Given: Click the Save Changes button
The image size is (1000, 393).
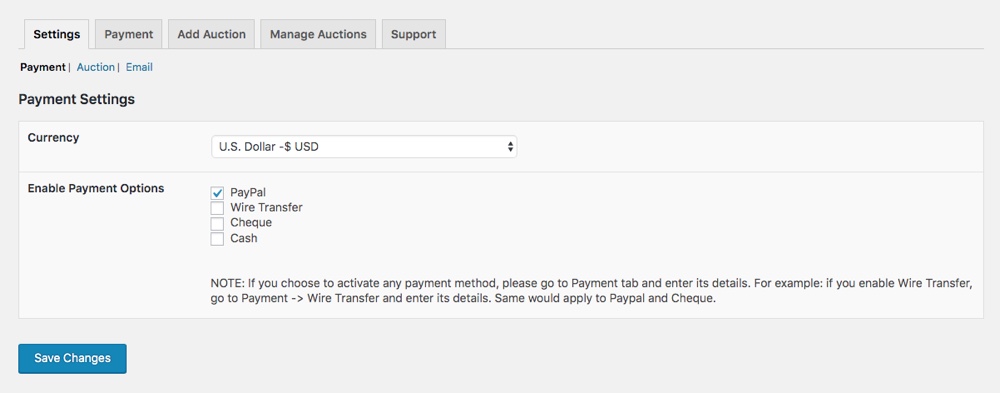Looking at the screenshot, I should pos(72,358).
